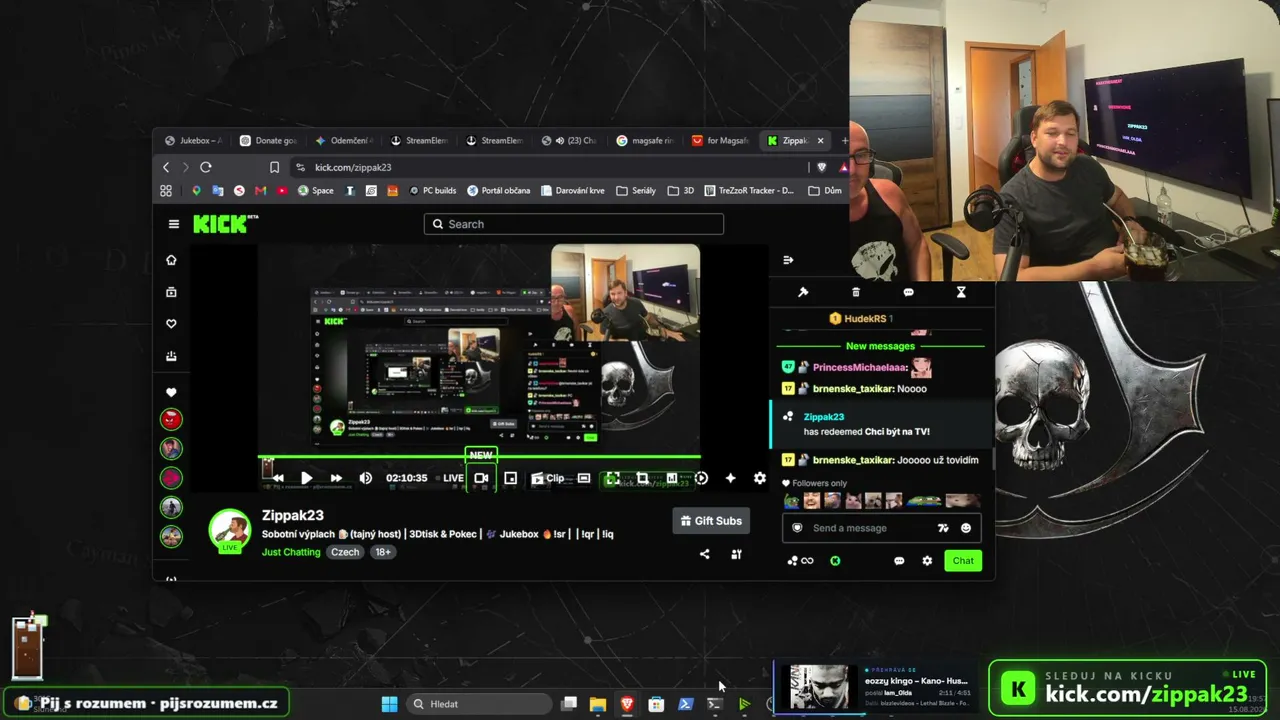The height and width of the screenshot is (720, 1280).
Task: Switch to the Jukebox browser tab
Action: tap(194, 141)
